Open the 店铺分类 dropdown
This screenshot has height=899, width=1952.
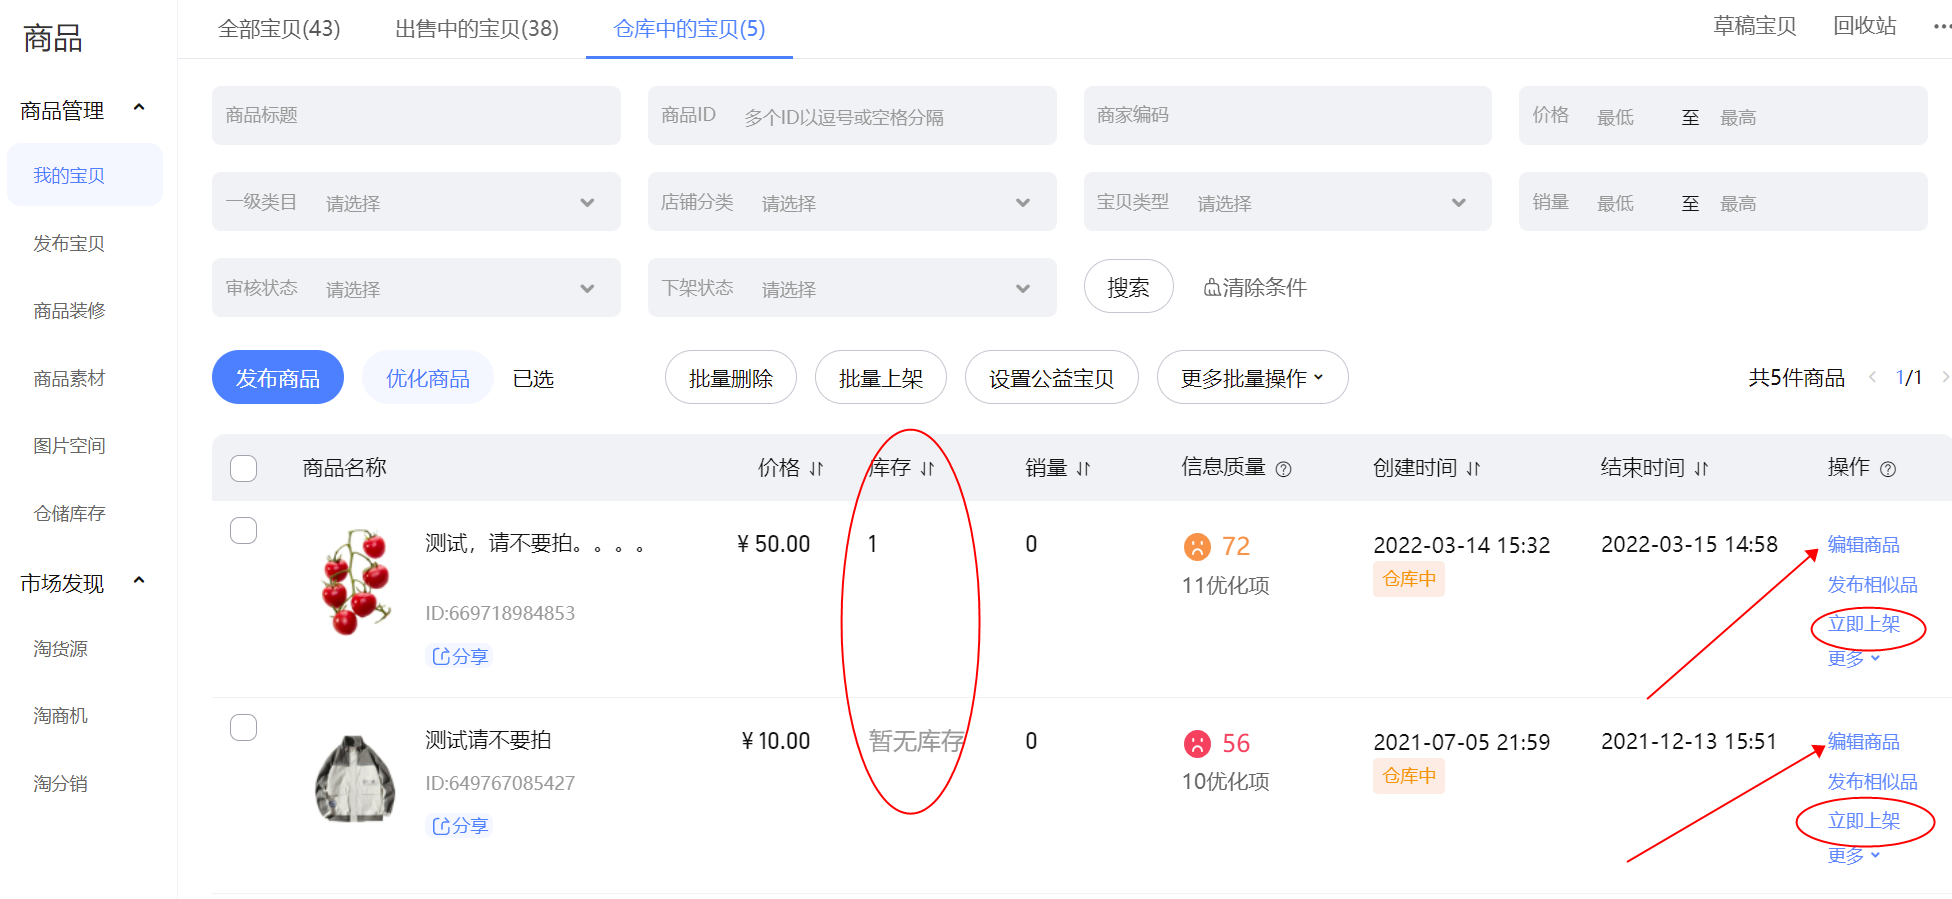click(x=852, y=202)
